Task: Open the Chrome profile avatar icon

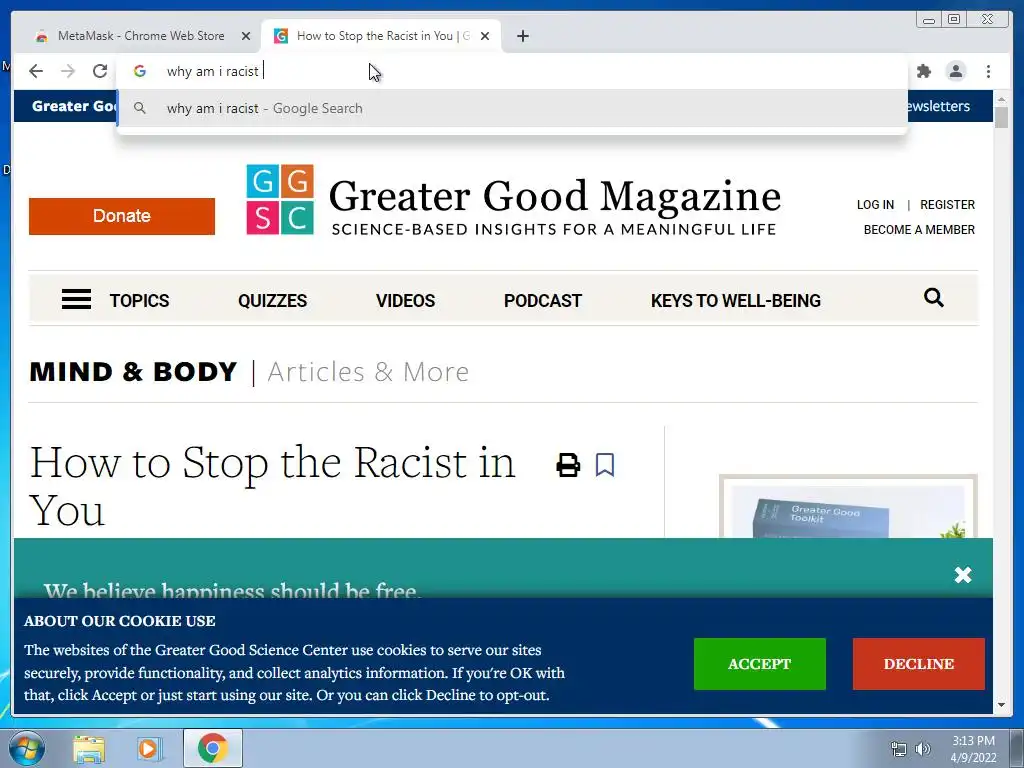Action: [x=955, y=71]
